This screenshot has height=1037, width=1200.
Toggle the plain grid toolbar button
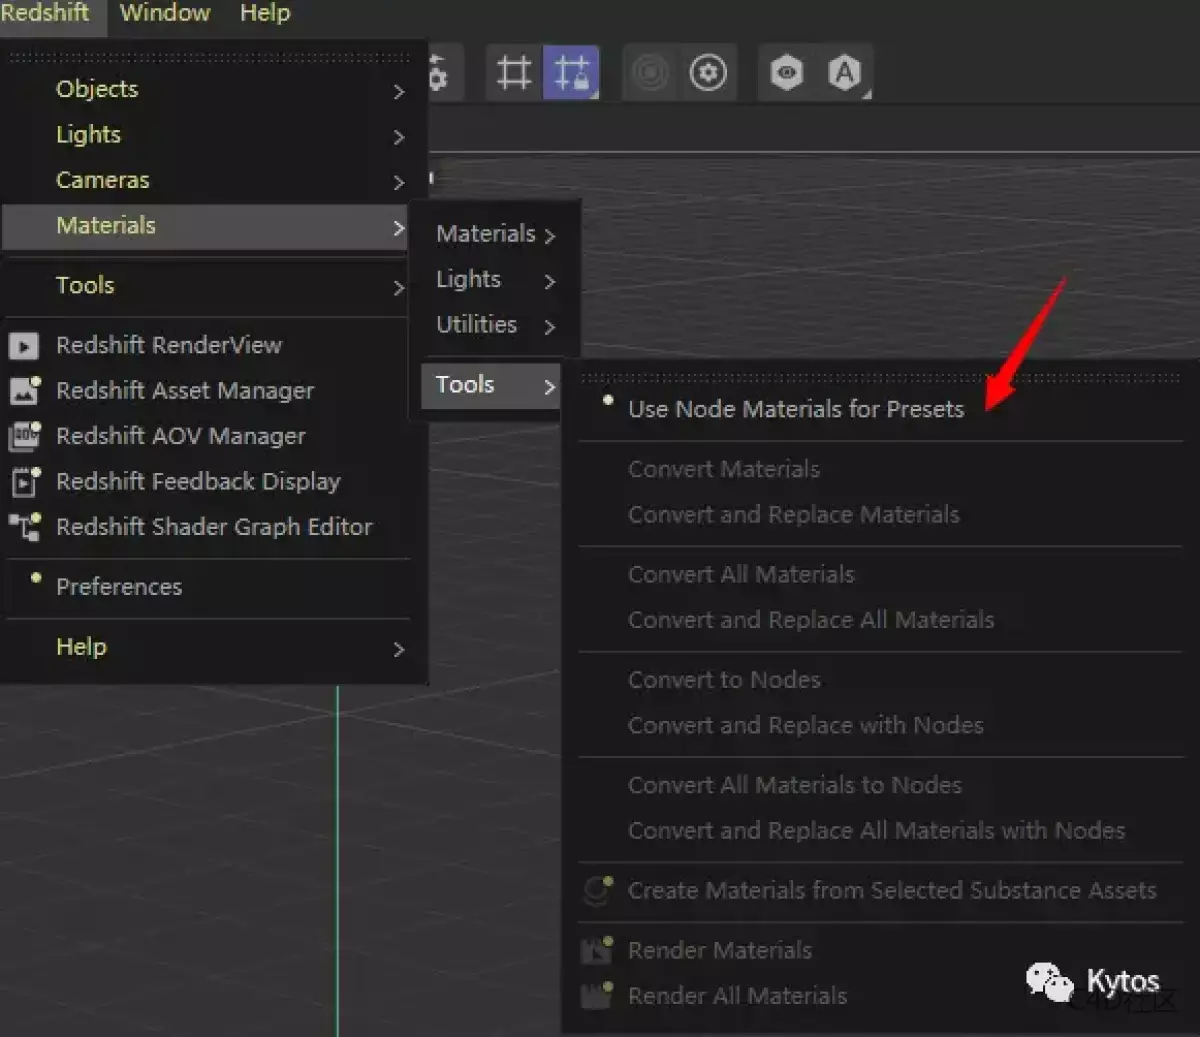pyautogui.click(x=513, y=72)
